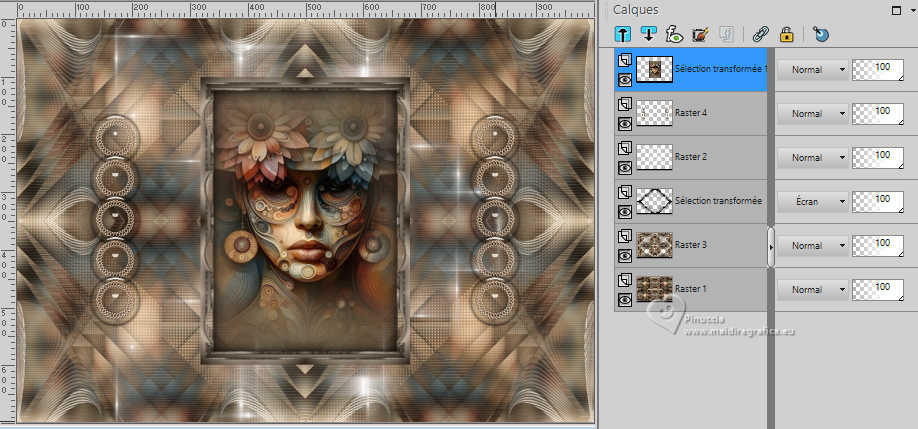Click the chain link layers icon
Screen dimensions: 918x429
[x=761, y=34]
